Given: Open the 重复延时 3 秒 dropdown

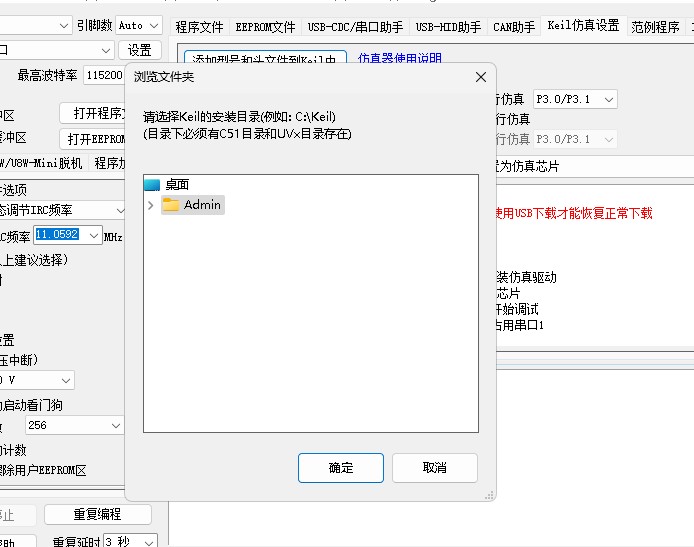Looking at the screenshot, I should point(130,542).
